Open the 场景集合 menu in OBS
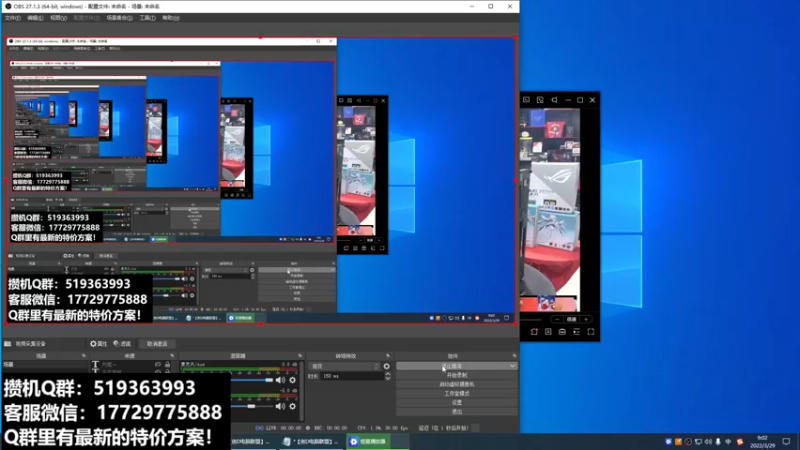The width and height of the screenshot is (800, 450). (119, 18)
